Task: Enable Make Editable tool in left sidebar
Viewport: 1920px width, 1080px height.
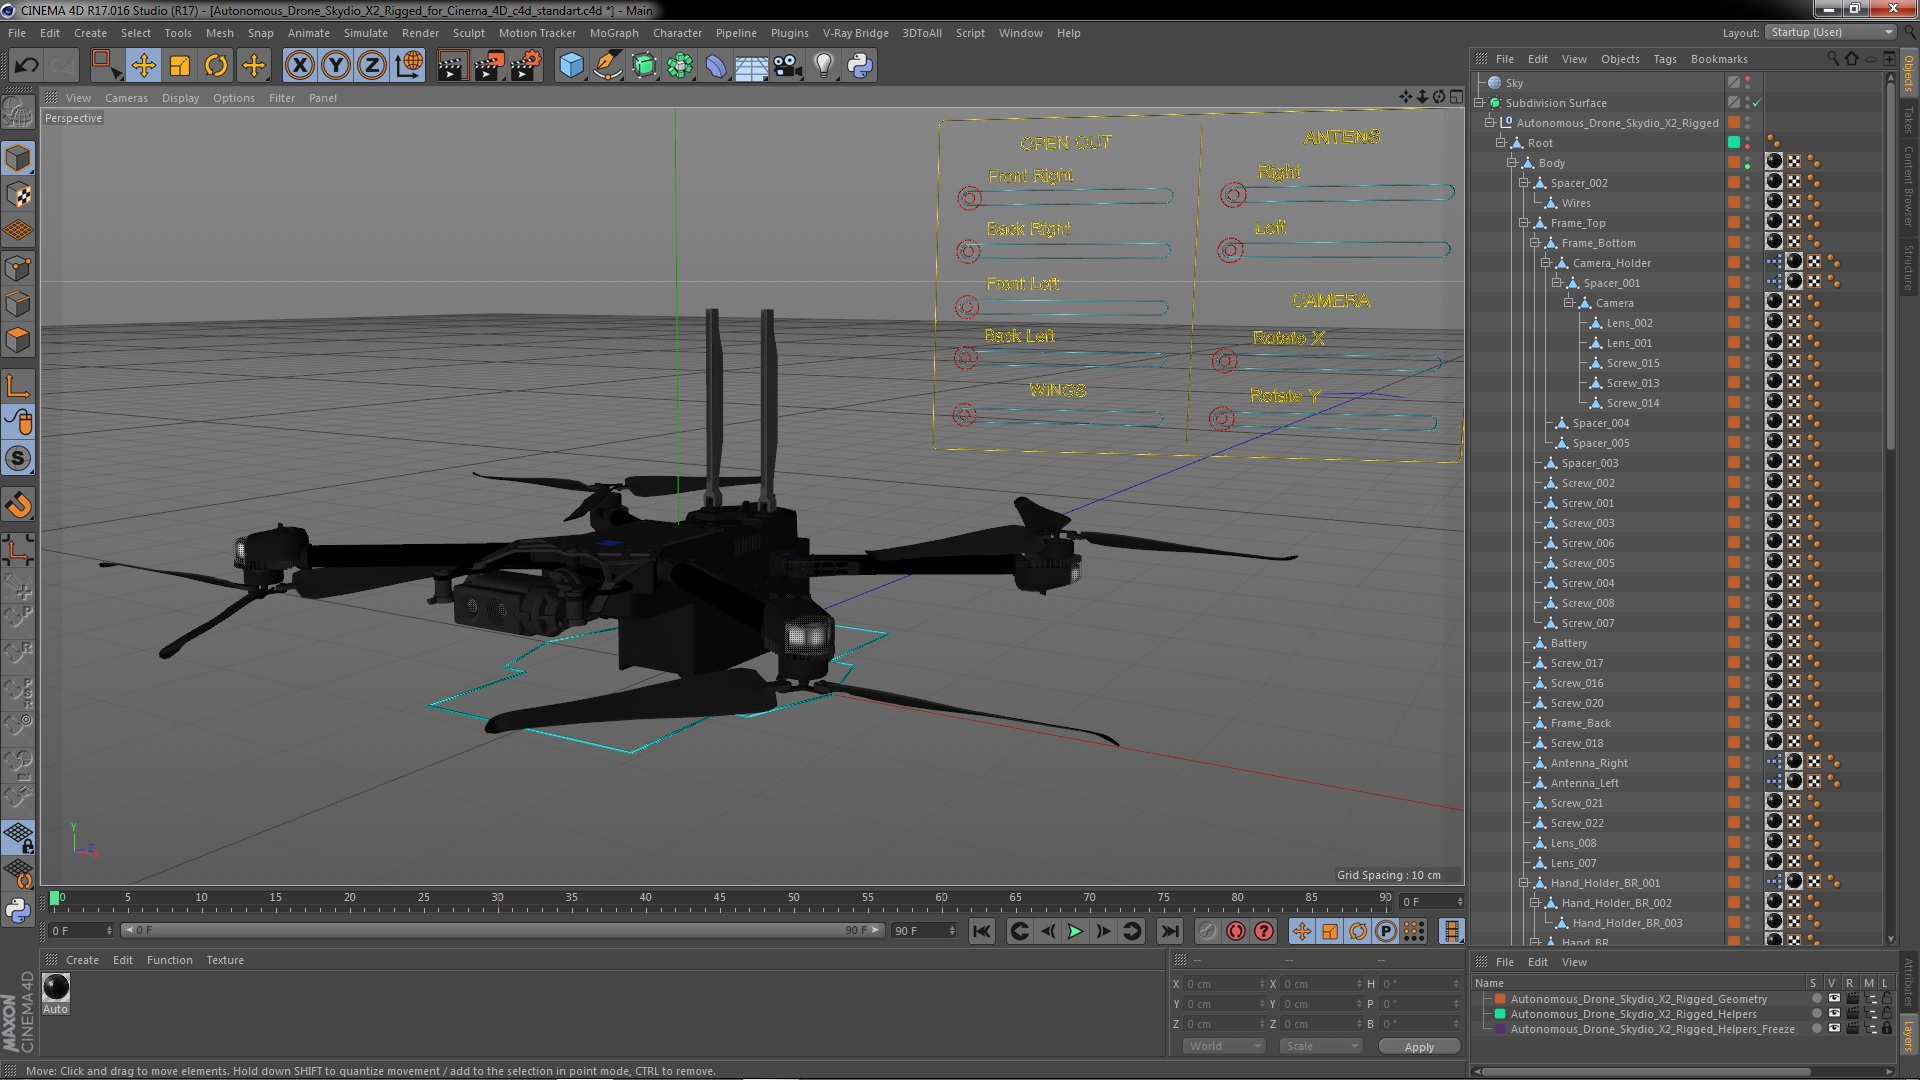Action: (18, 112)
